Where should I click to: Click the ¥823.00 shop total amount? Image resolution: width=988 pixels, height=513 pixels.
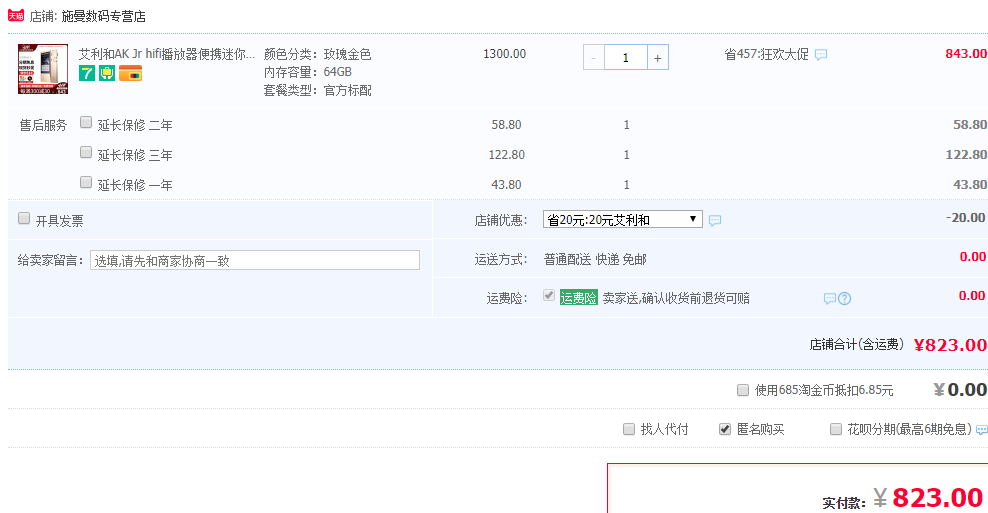950,345
